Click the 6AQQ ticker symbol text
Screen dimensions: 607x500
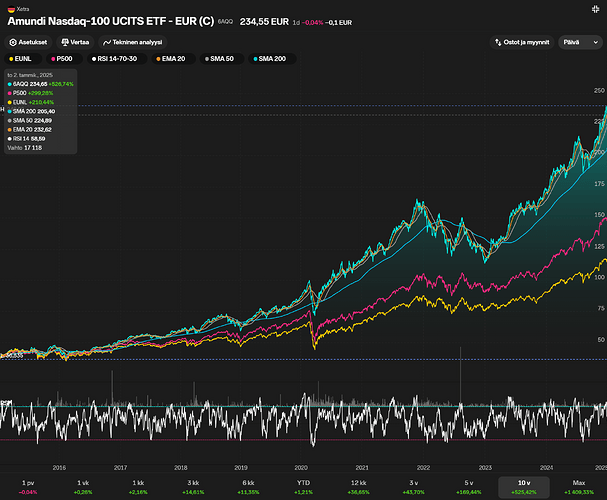point(225,22)
